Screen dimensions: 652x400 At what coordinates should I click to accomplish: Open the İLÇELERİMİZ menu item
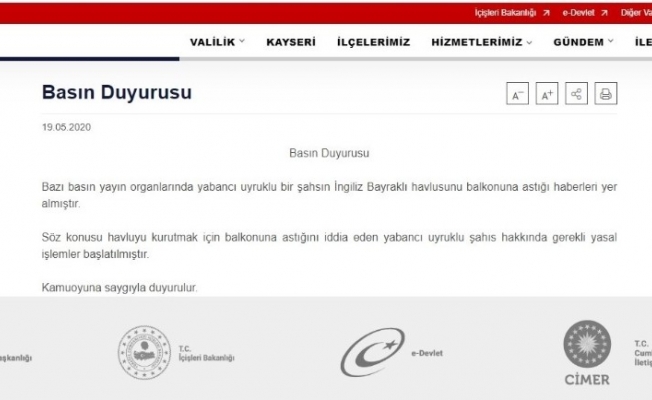373,42
